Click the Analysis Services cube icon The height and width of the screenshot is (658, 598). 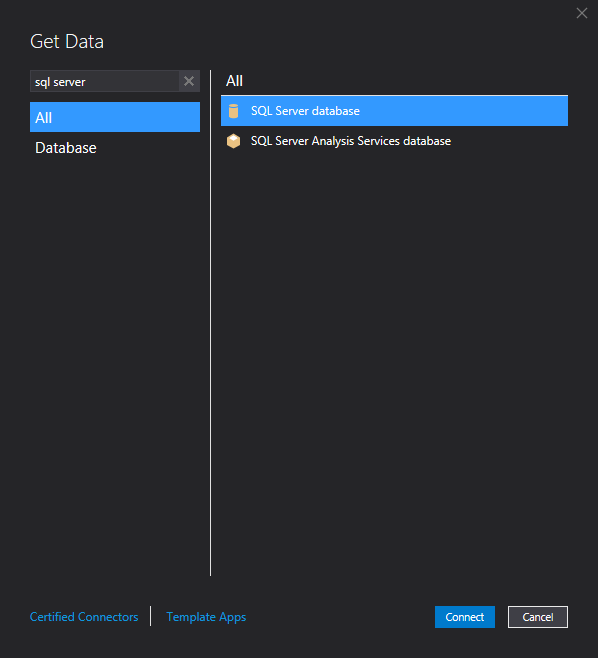[x=233, y=141]
